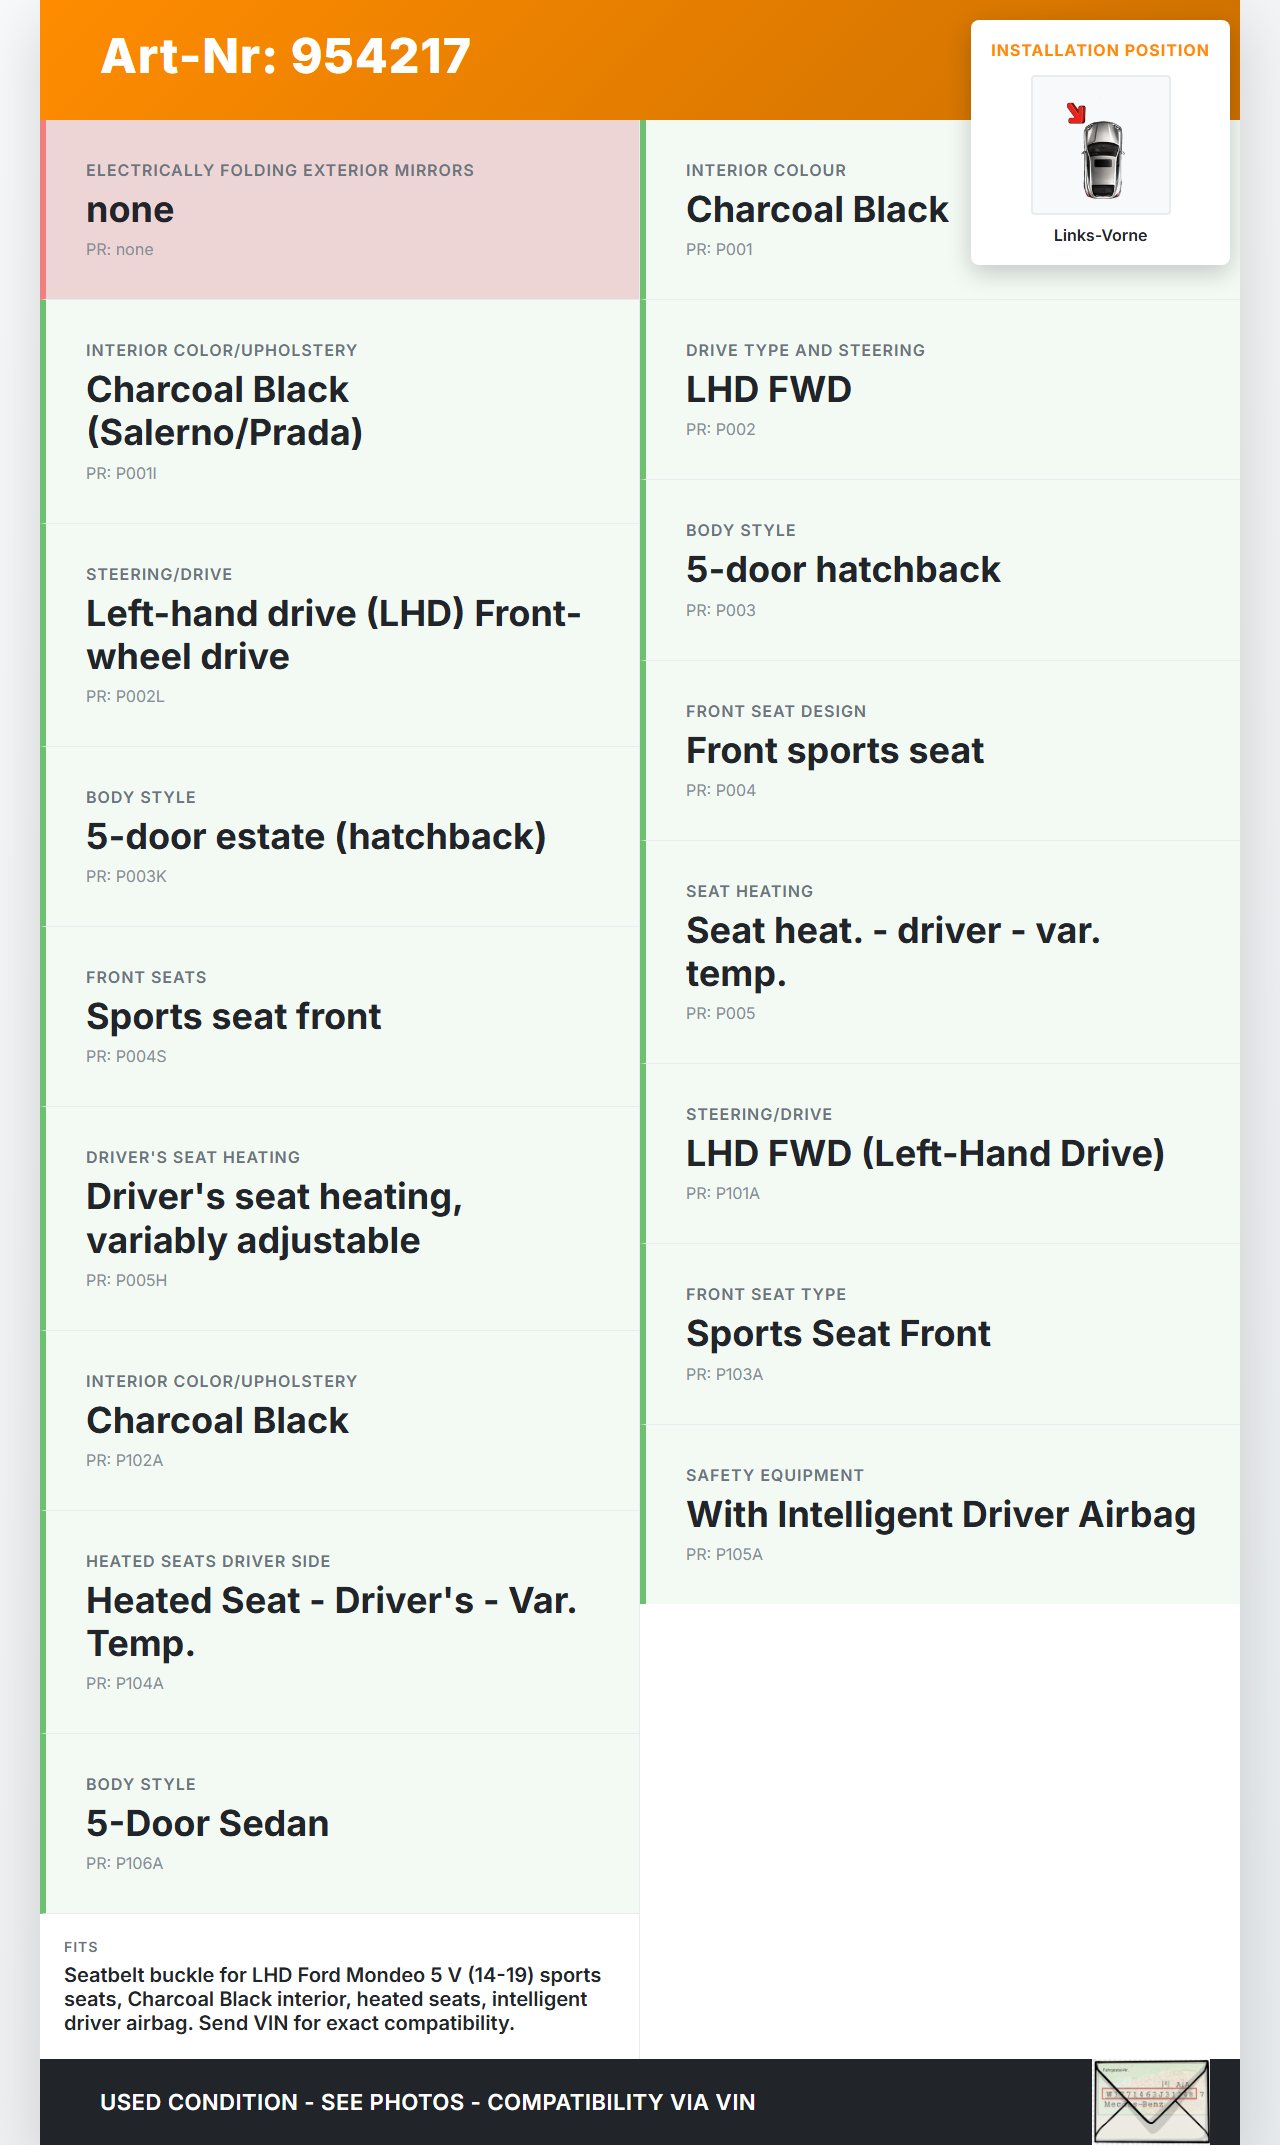This screenshot has width=1280, height=2146.
Task: Click the red arrow on the car diagram
Action: (x=1076, y=113)
